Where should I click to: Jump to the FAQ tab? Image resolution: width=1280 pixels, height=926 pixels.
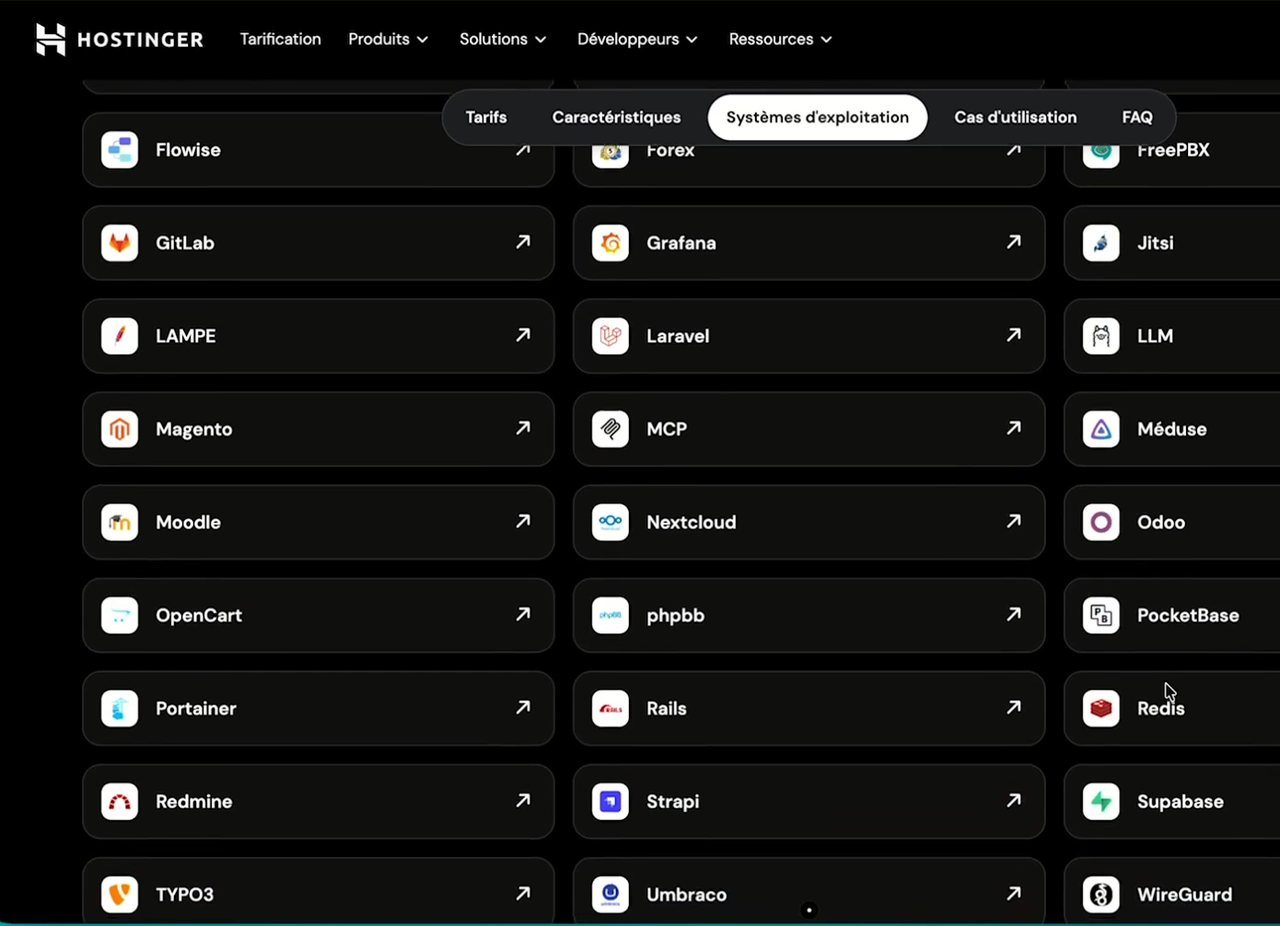coord(1137,117)
